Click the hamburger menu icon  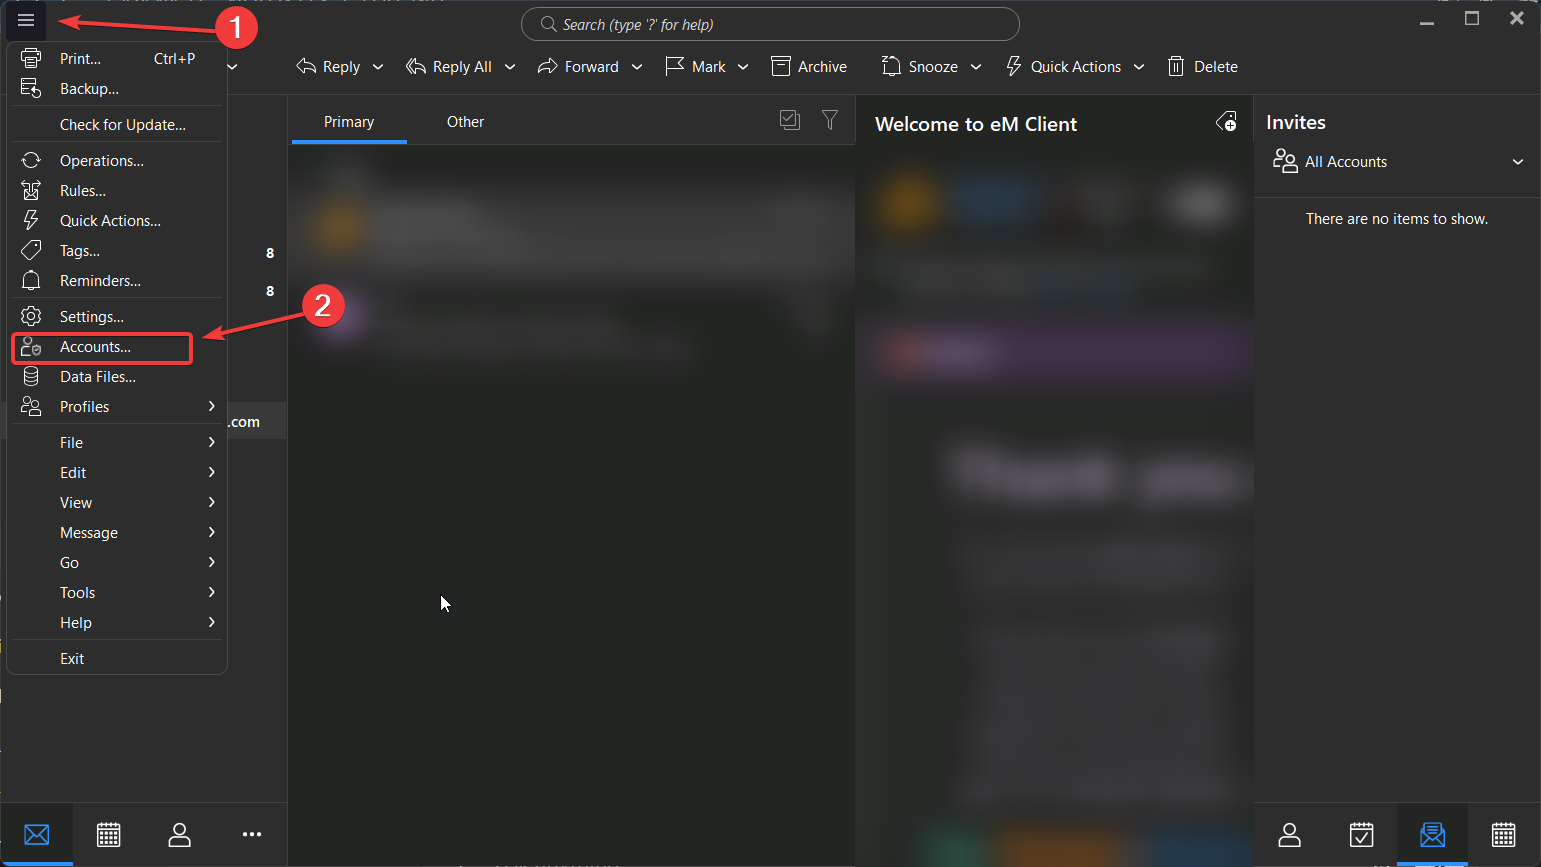tap(26, 20)
